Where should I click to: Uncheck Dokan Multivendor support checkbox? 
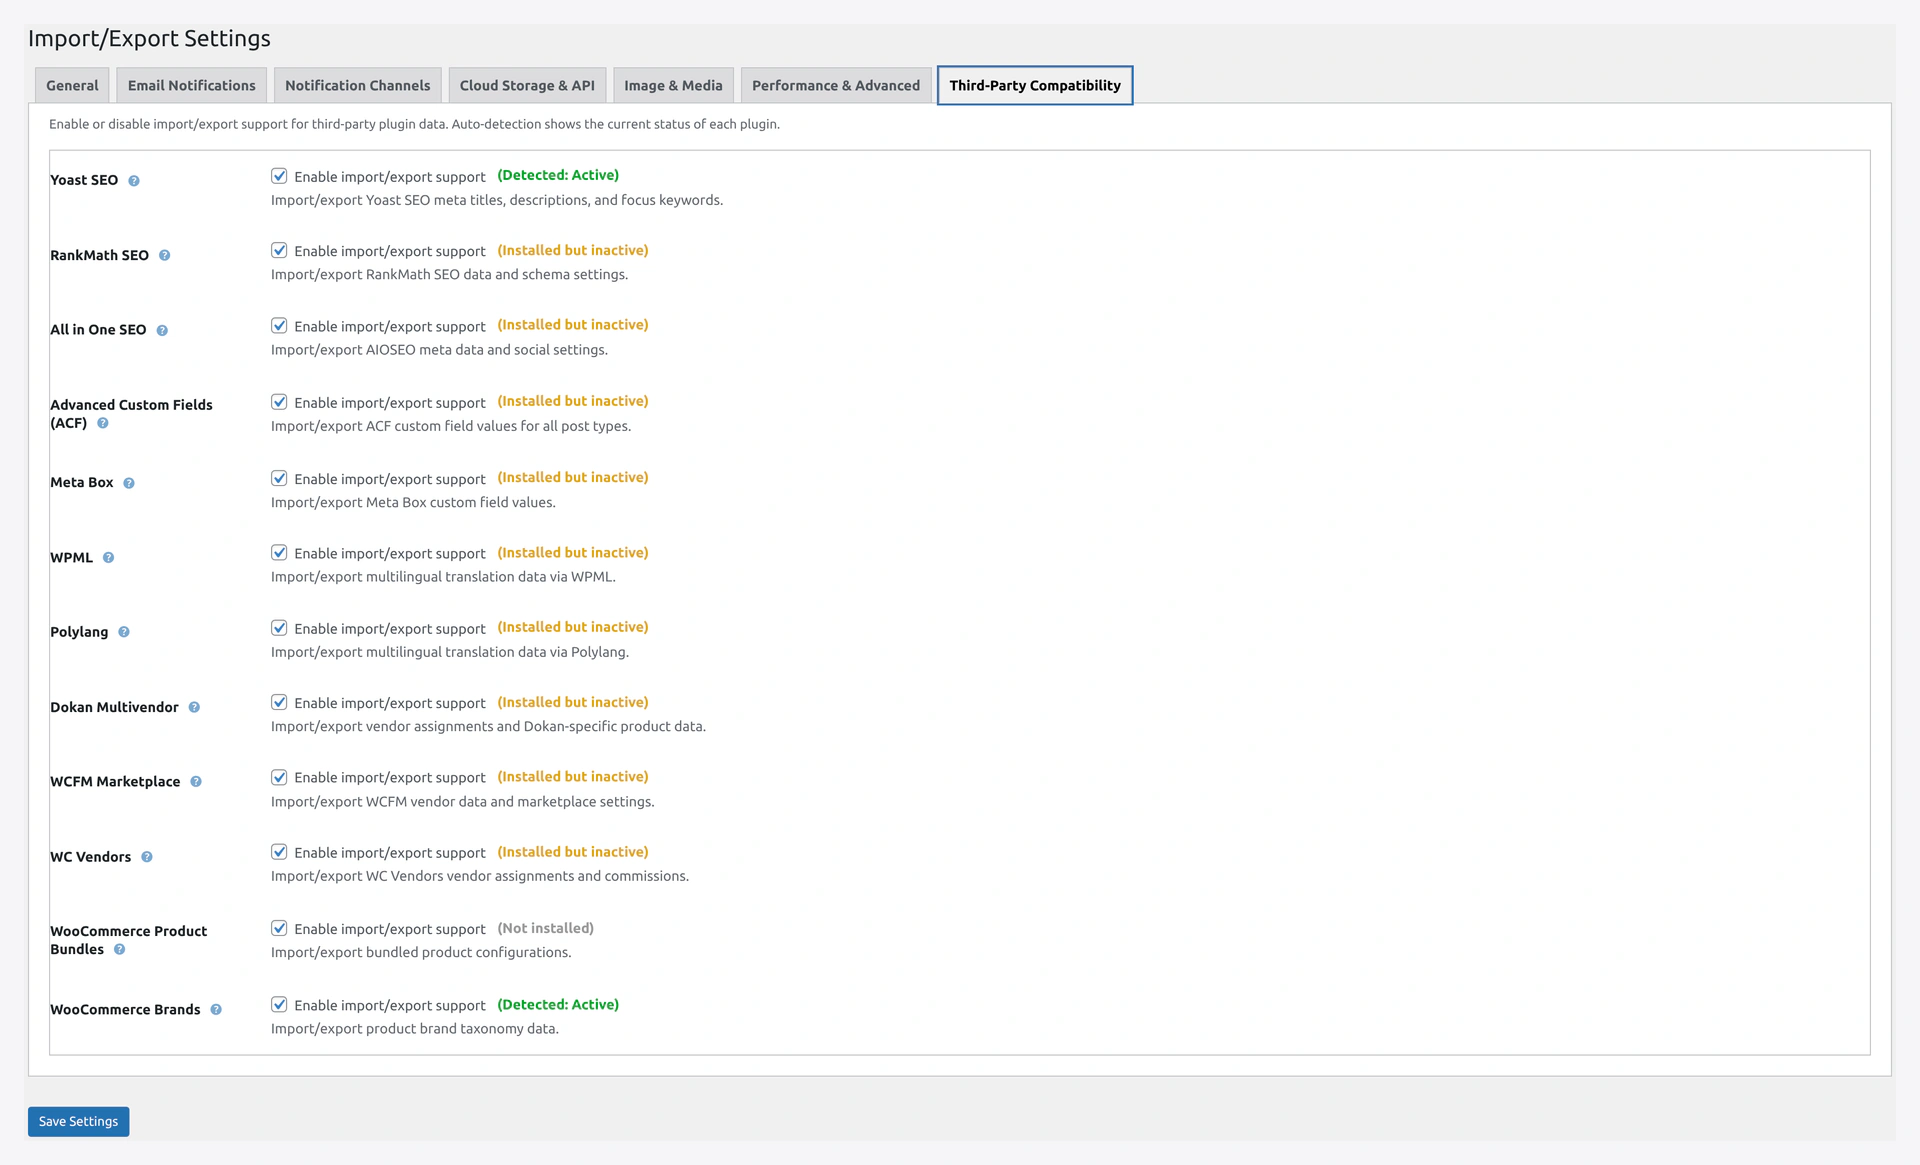[x=279, y=702]
